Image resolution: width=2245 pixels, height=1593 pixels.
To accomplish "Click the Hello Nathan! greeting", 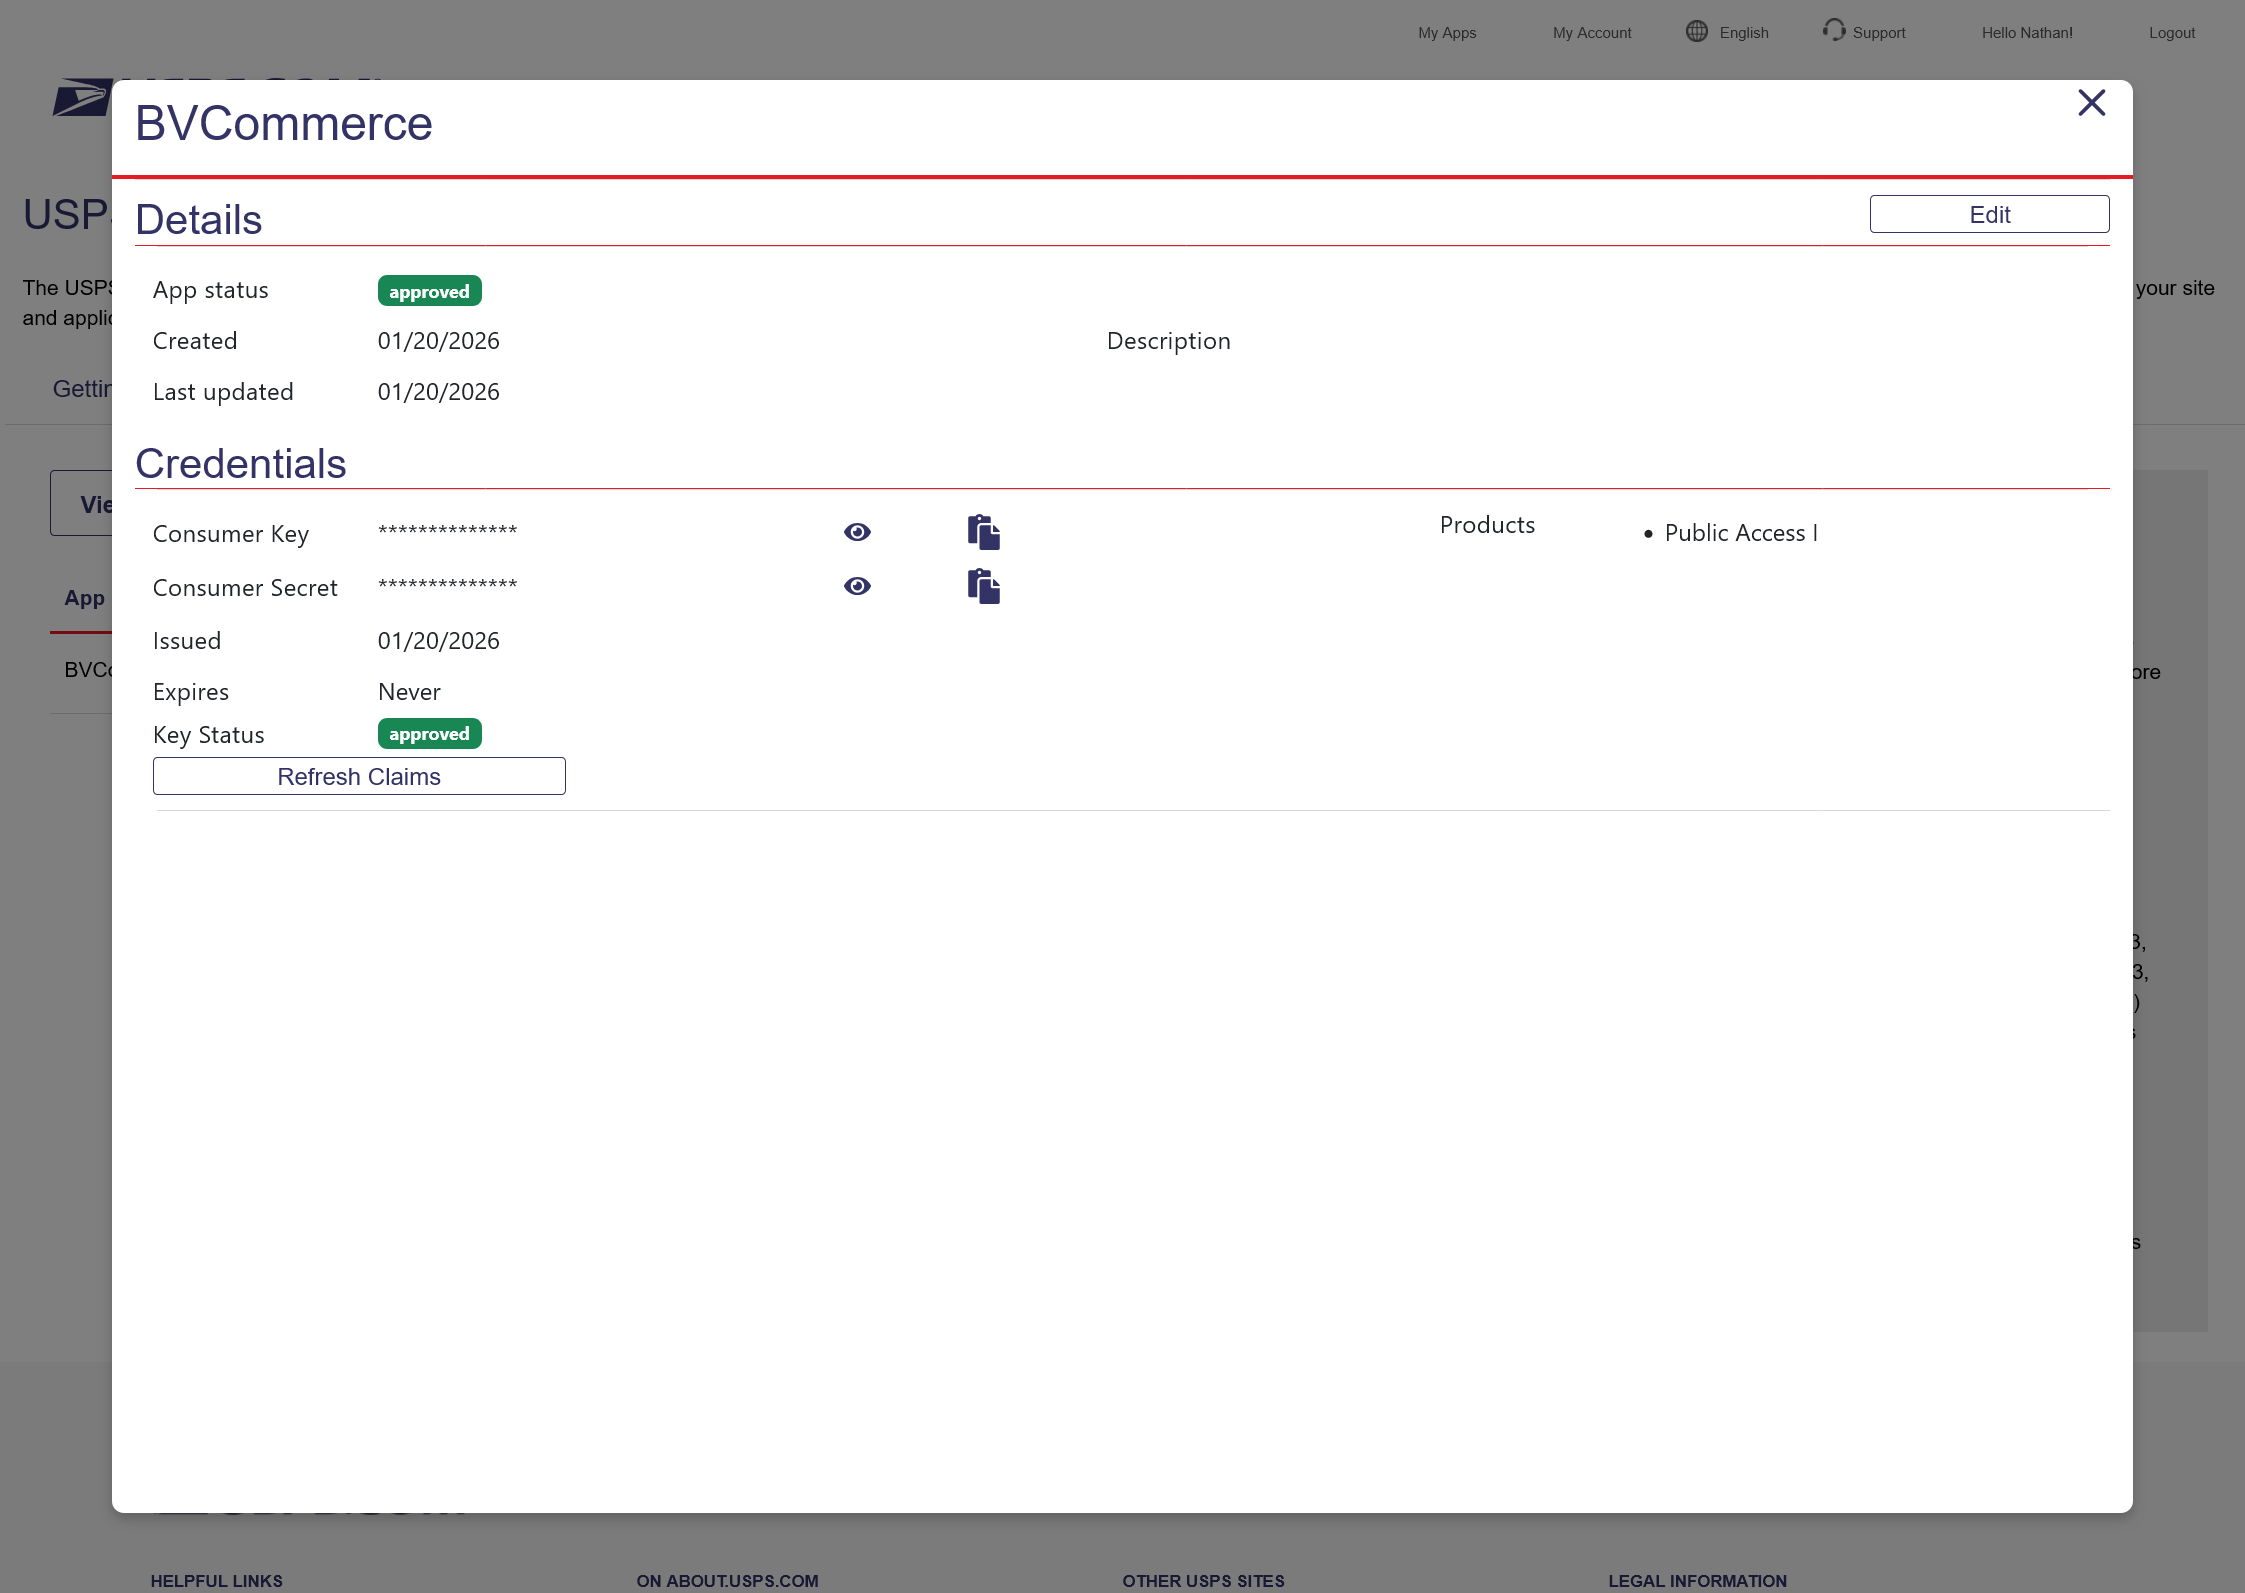I will pyautogui.click(x=2027, y=33).
